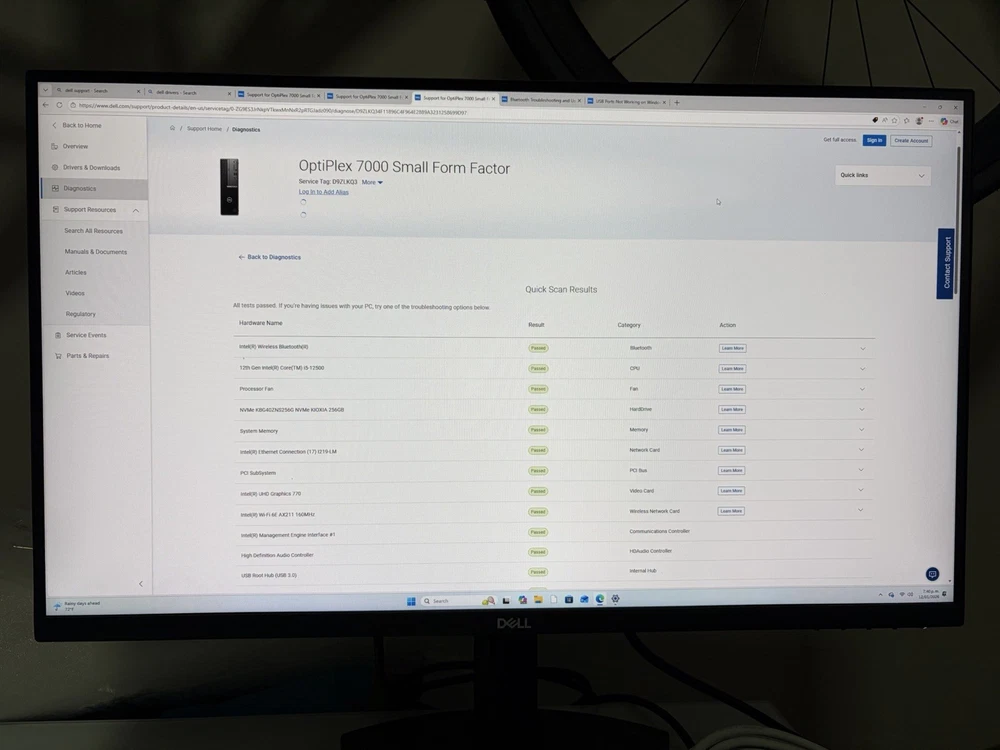Collapse the left sidebar with arrow
This screenshot has height=750, width=1000.
[140, 584]
